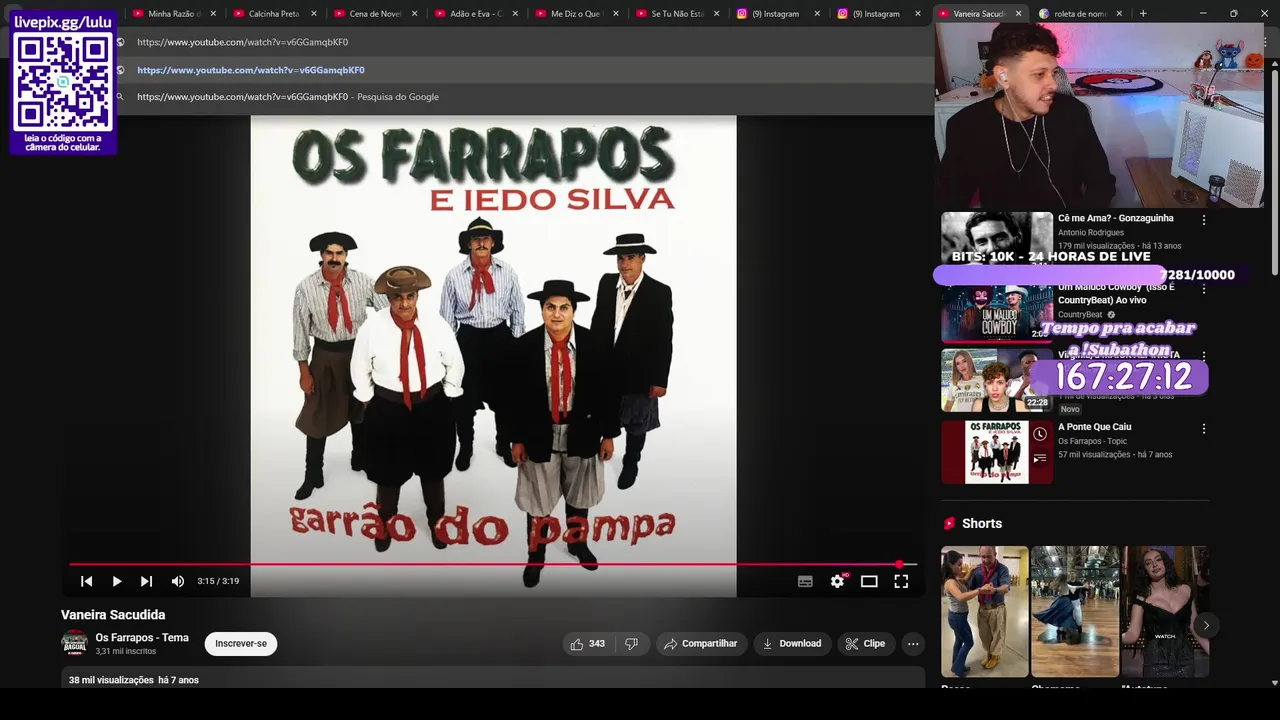Click the video progress bar scrubber
Image resolution: width=1280 pixels, height=720 pixels.
[x=899, y=565]
